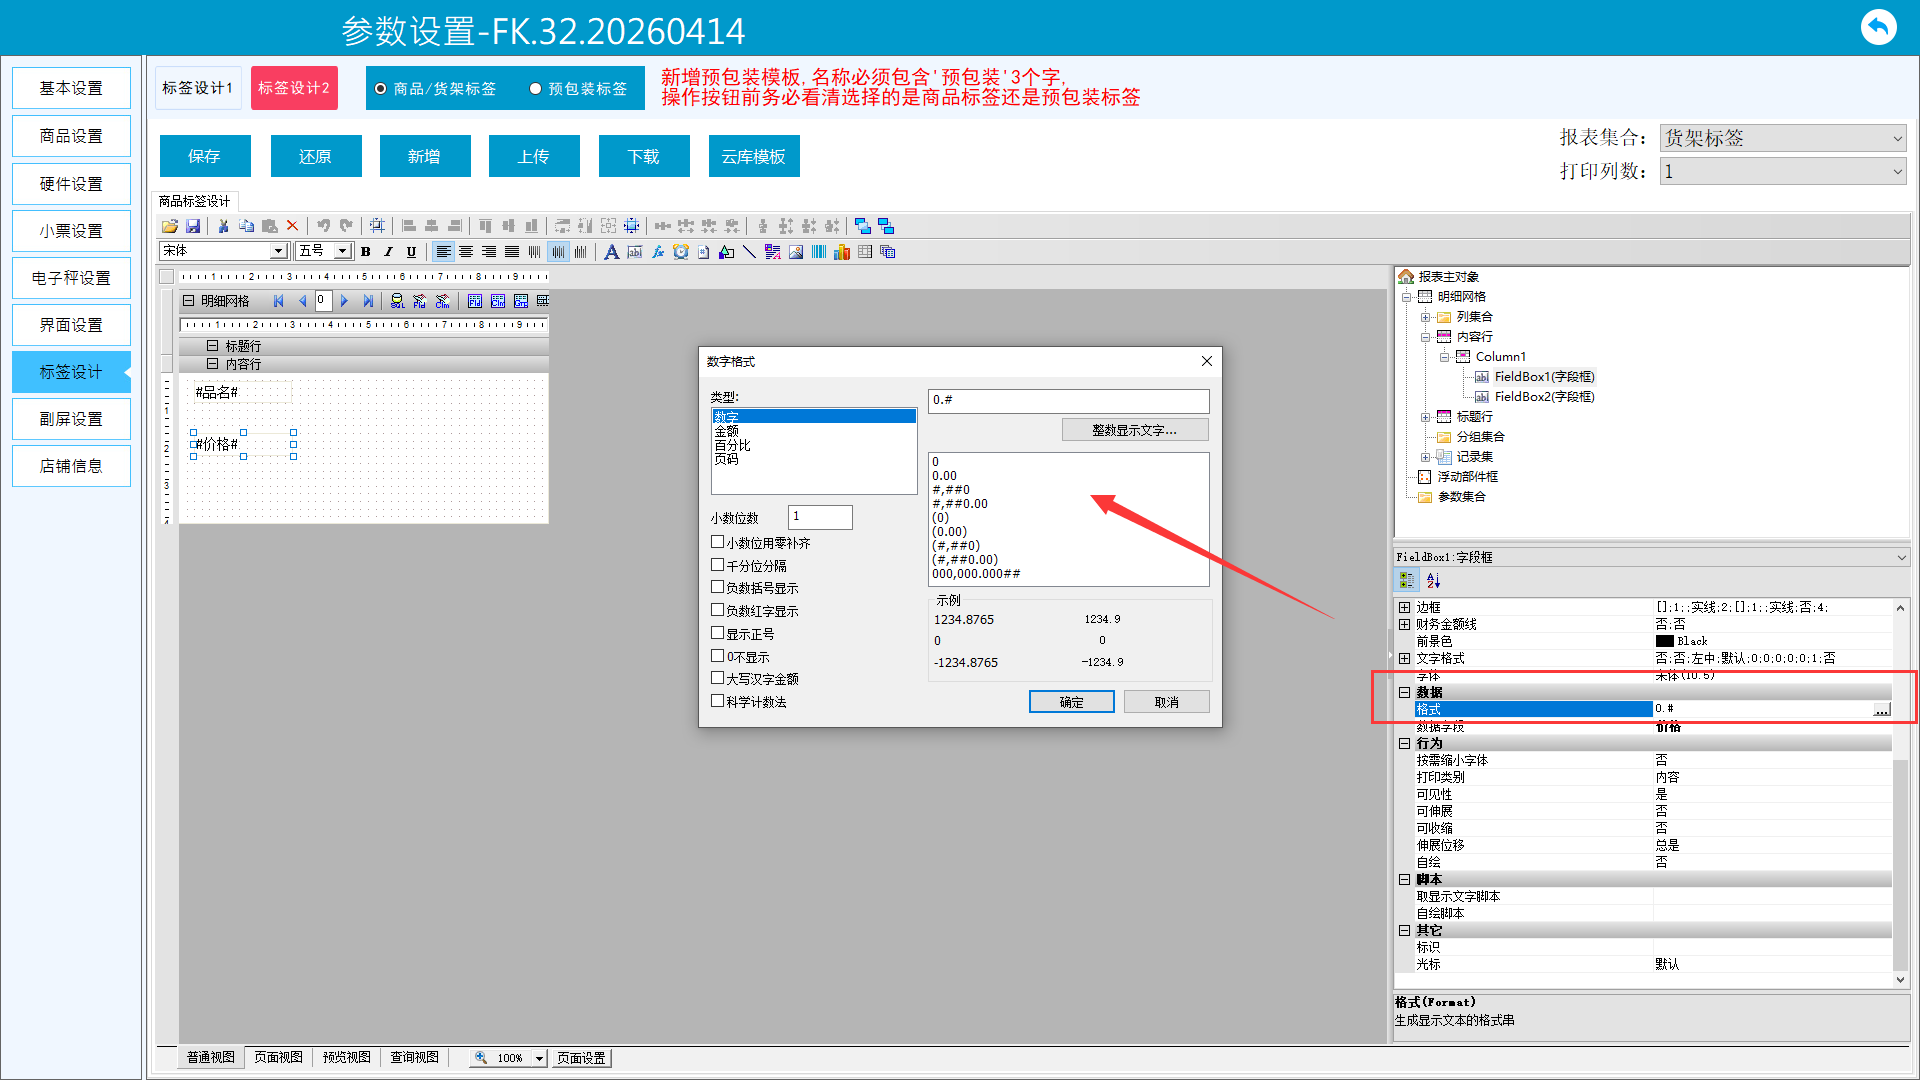Insert a barcode using the barcode icon
This screenshot has height=1080, width=1920.
tap(819, 252)
